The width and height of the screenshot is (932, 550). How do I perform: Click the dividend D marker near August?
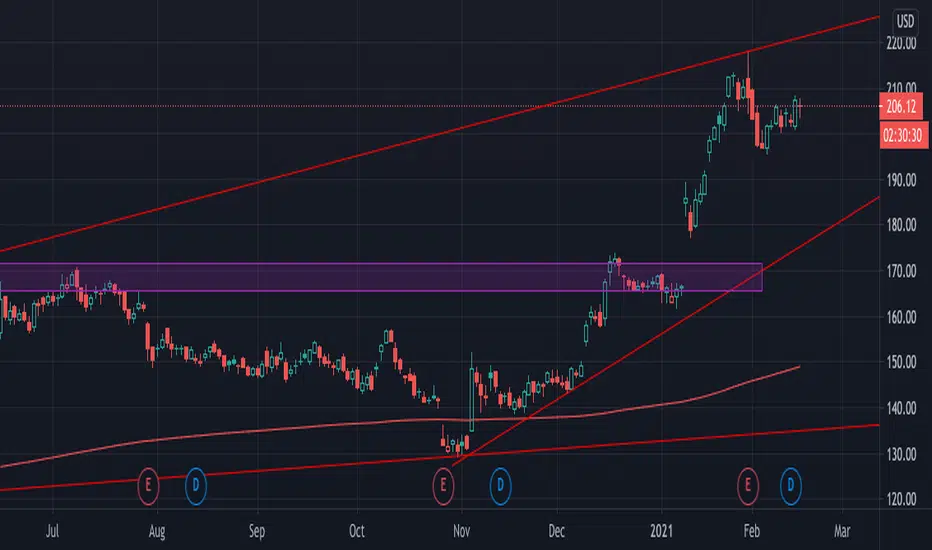pos(196,486)
